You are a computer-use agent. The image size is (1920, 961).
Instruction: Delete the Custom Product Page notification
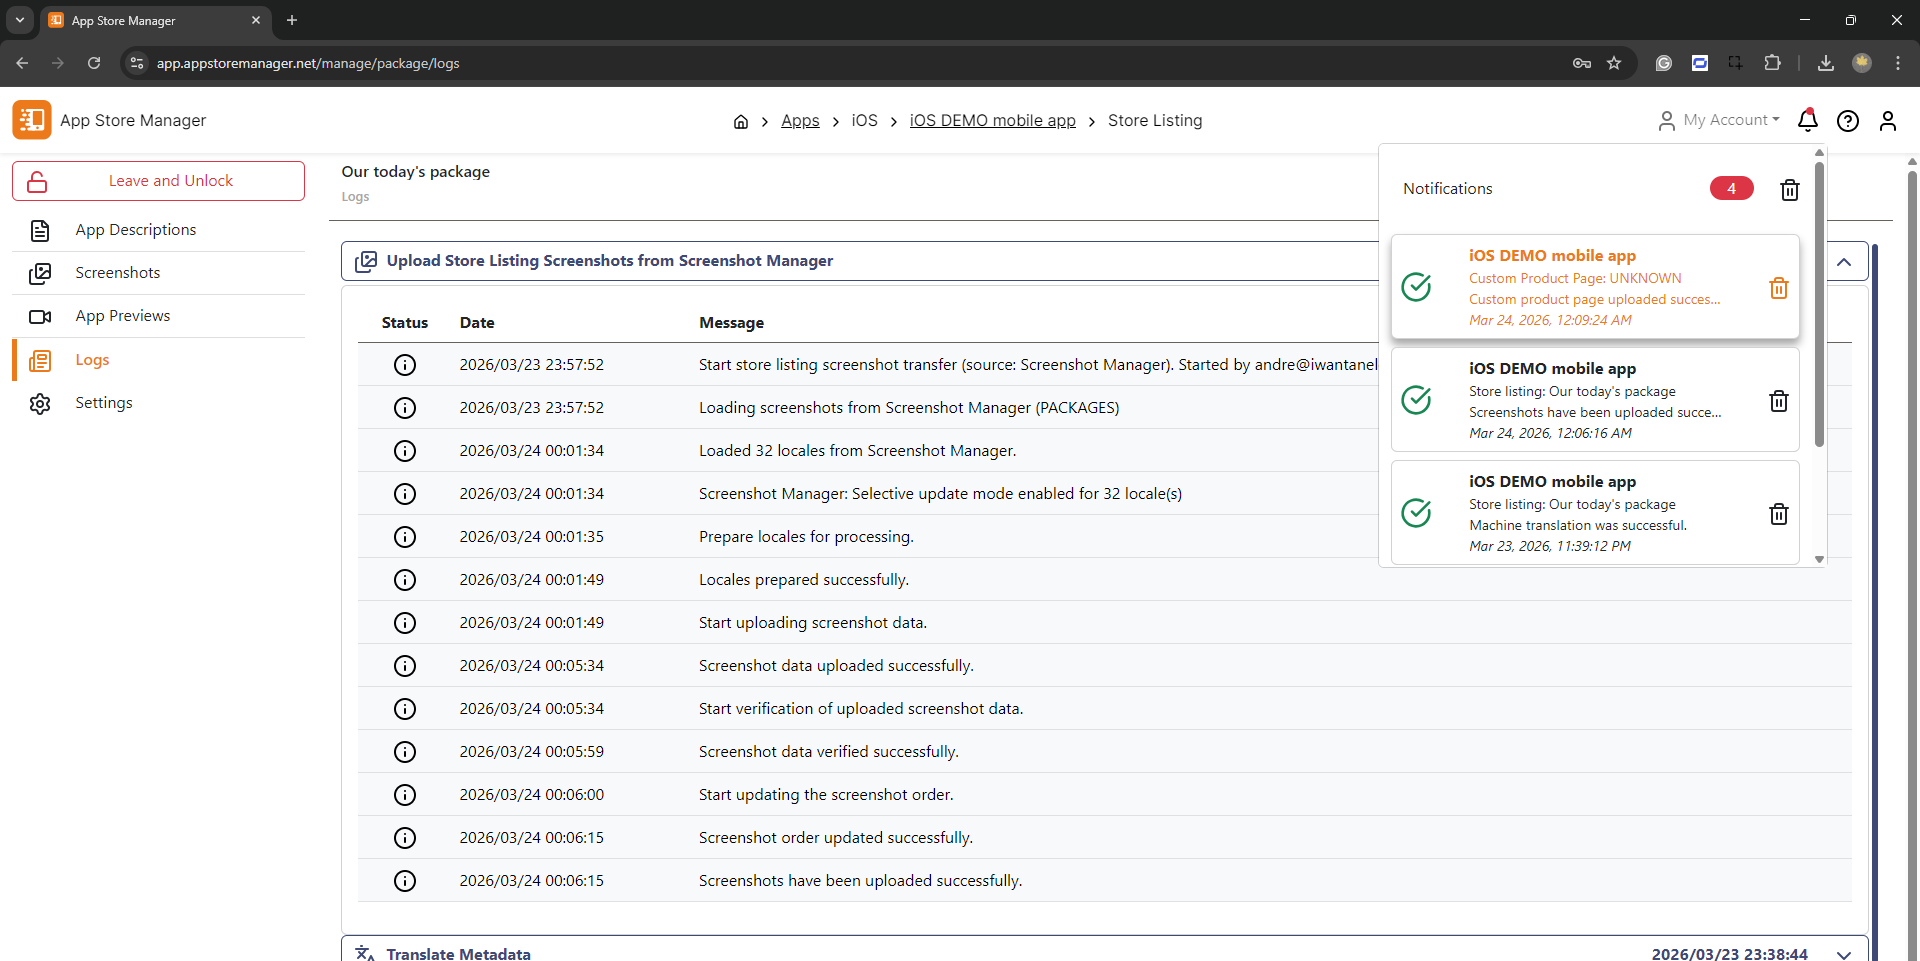coord(1778,288)
